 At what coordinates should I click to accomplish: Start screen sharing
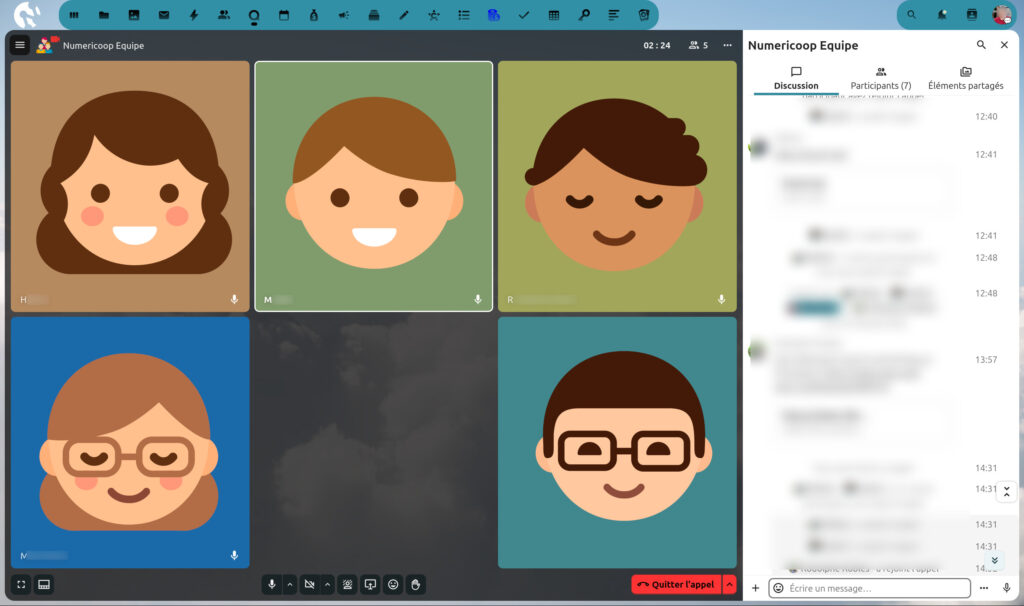click(370, 584)
